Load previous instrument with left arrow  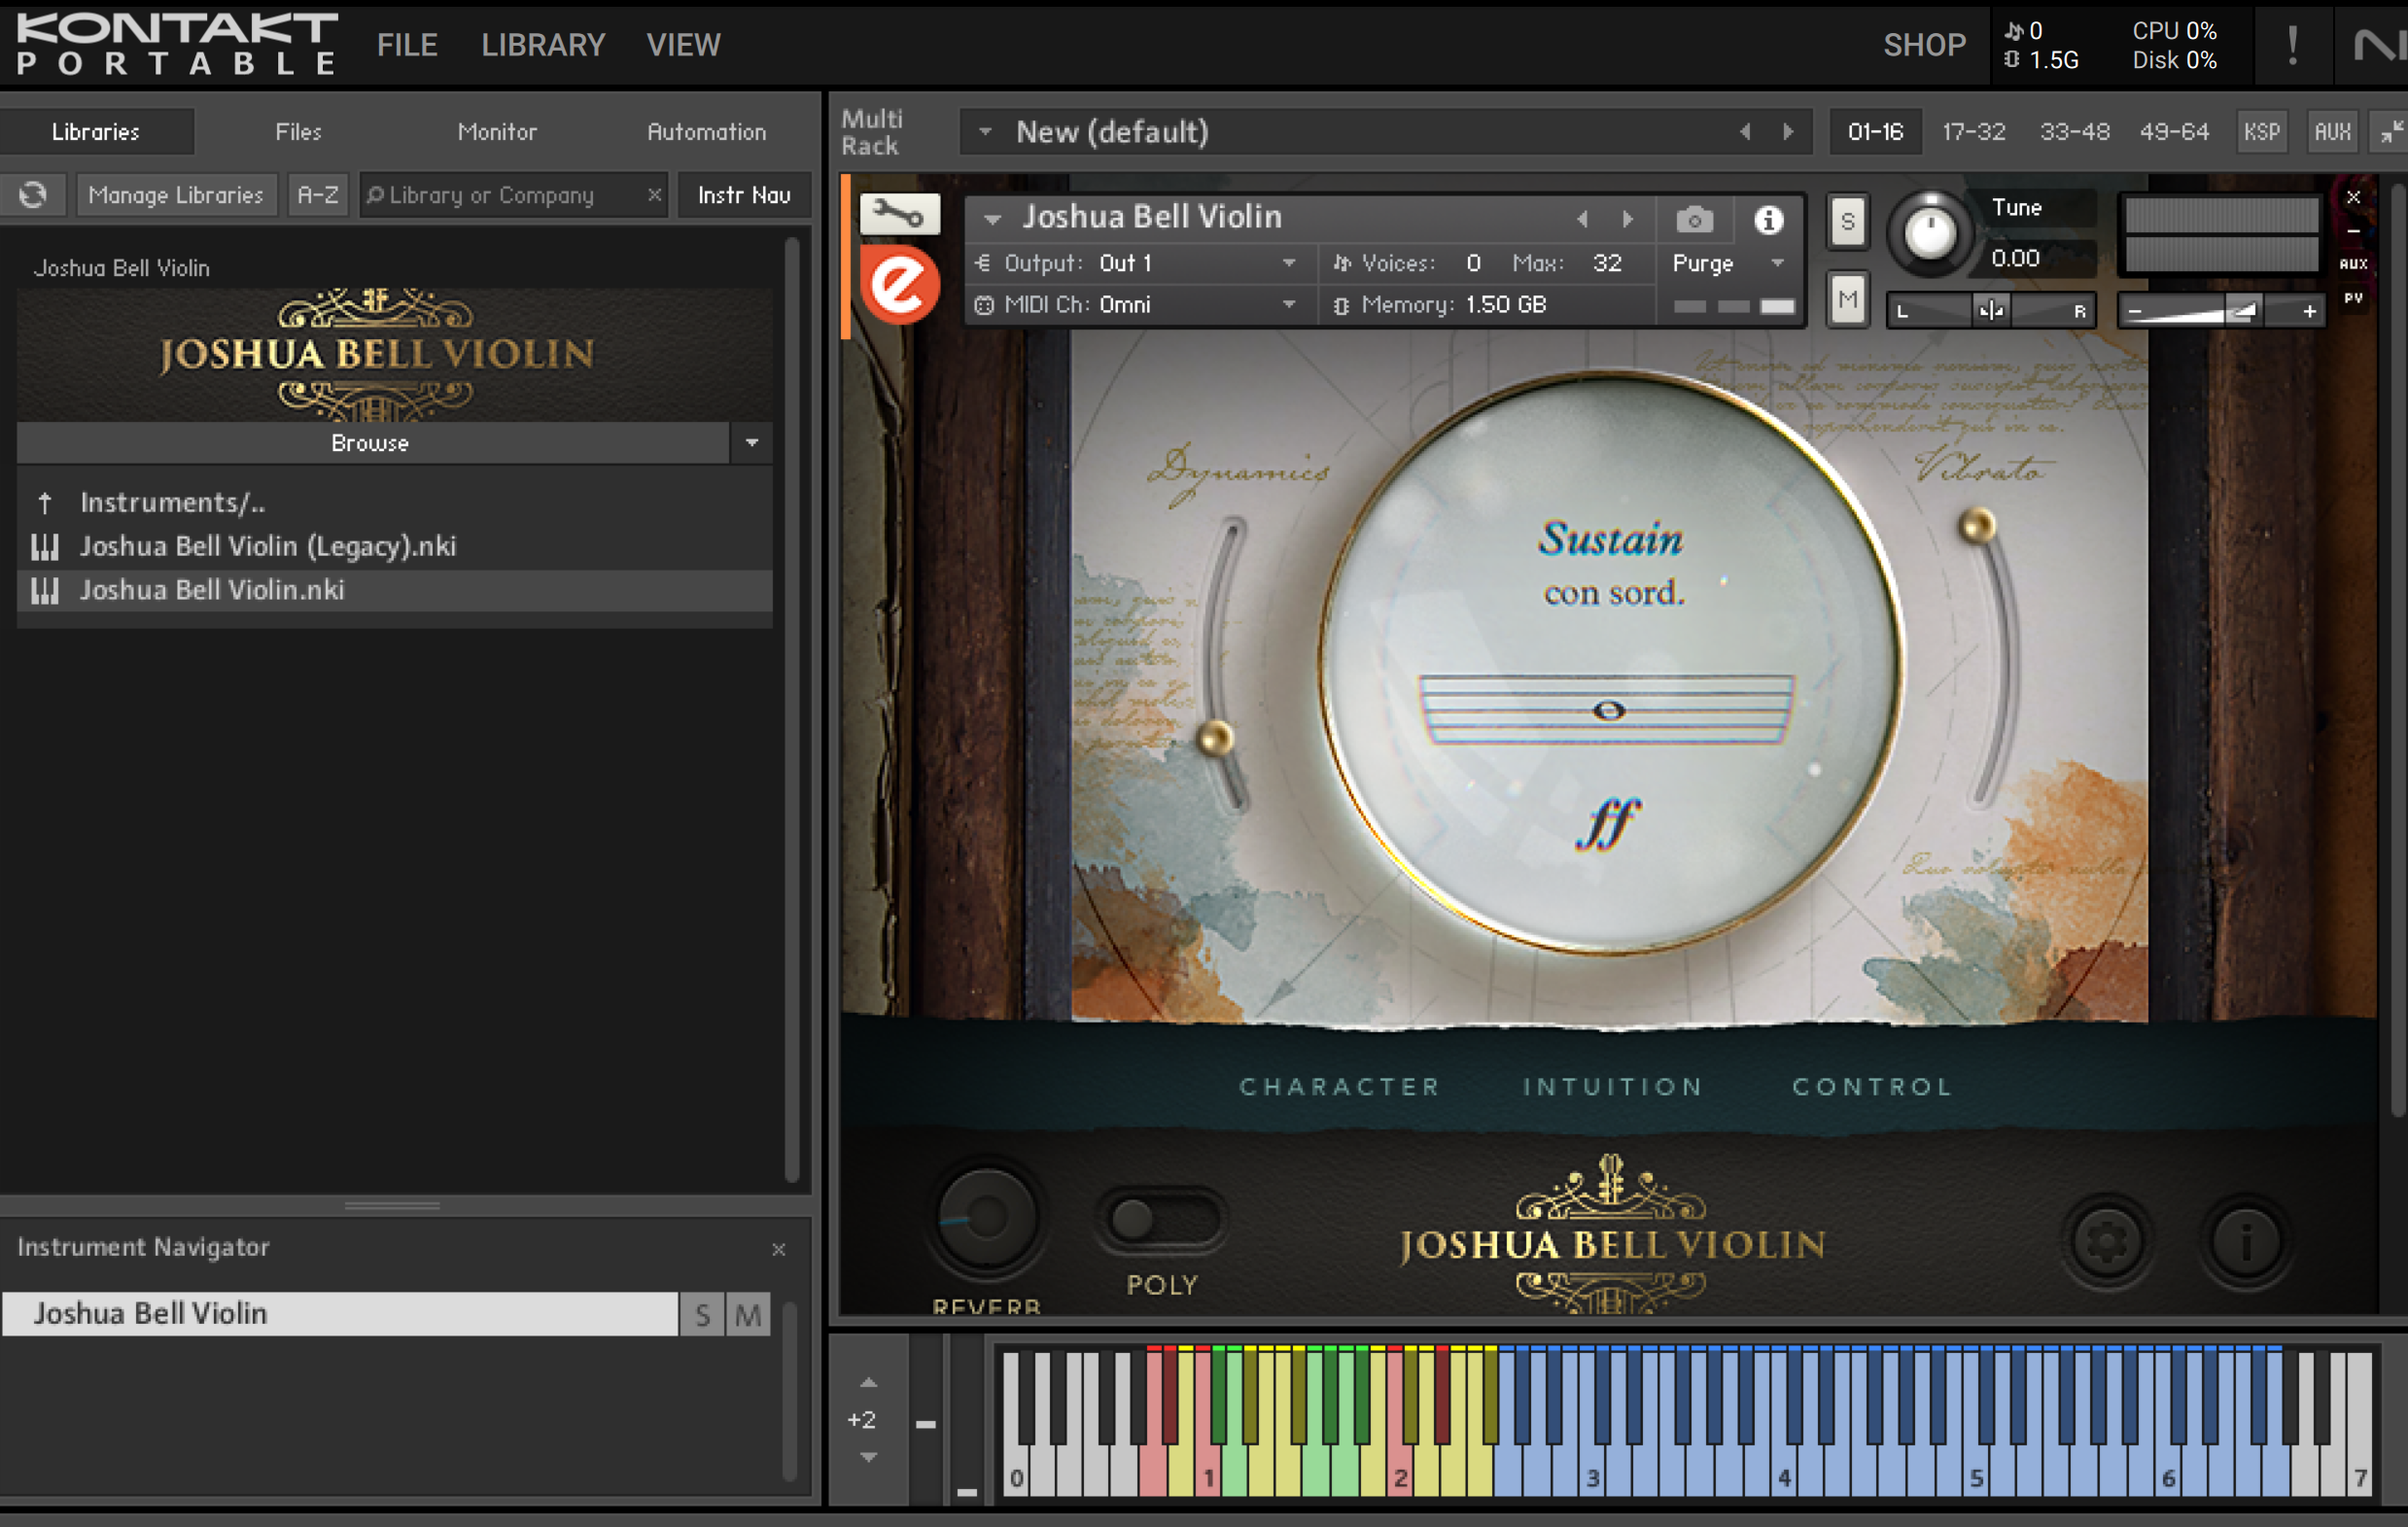1582,219
